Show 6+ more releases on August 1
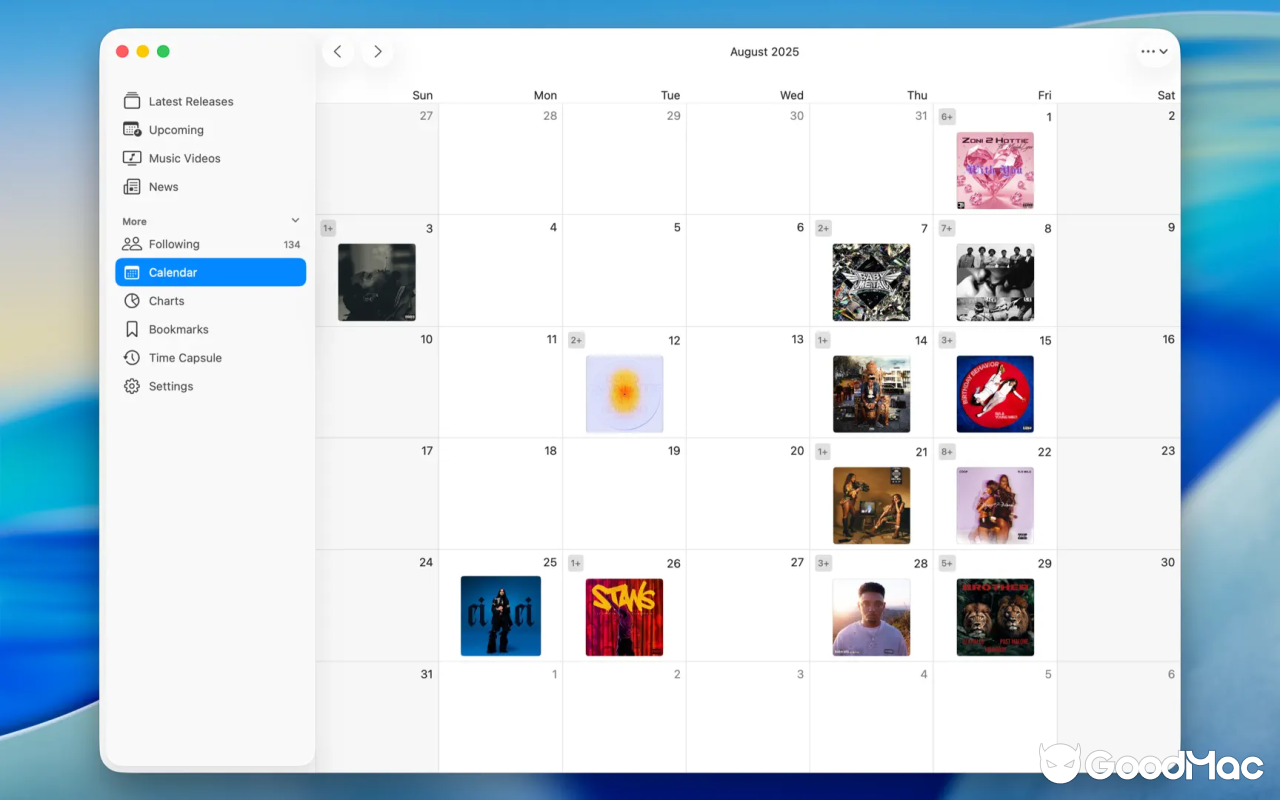Image resolution: width=1280 pixels, height=800 pixels. [947, 117]
